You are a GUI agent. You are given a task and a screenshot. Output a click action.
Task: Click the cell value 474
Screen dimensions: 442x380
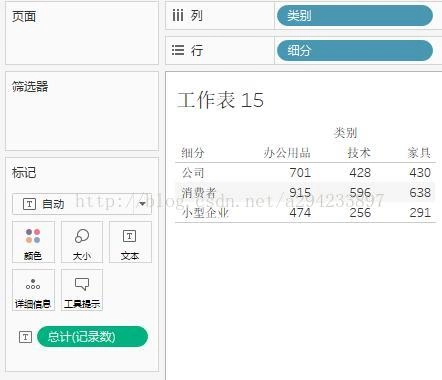(x=300, y=213)
